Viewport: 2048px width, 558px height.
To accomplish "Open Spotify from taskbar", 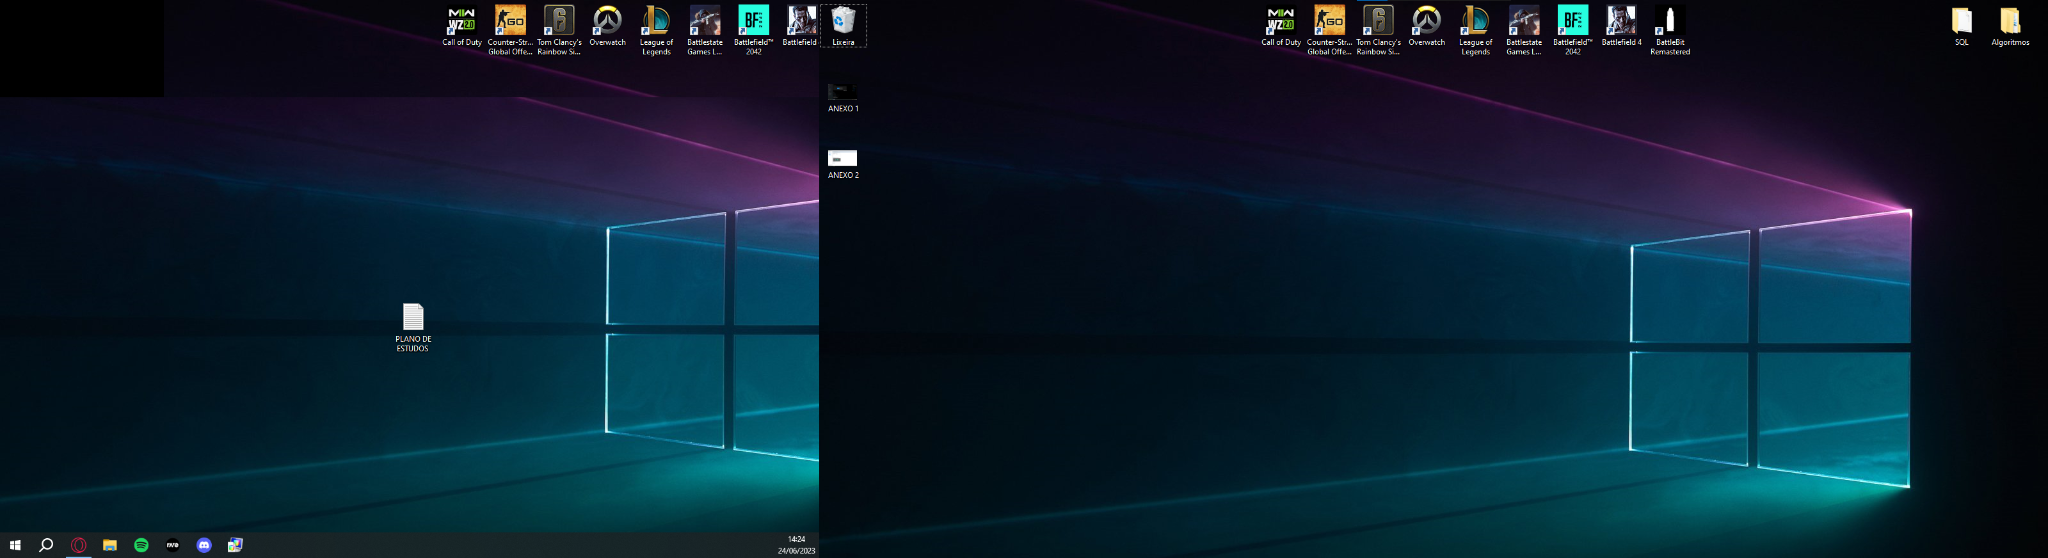I will [x=141, y=545].
